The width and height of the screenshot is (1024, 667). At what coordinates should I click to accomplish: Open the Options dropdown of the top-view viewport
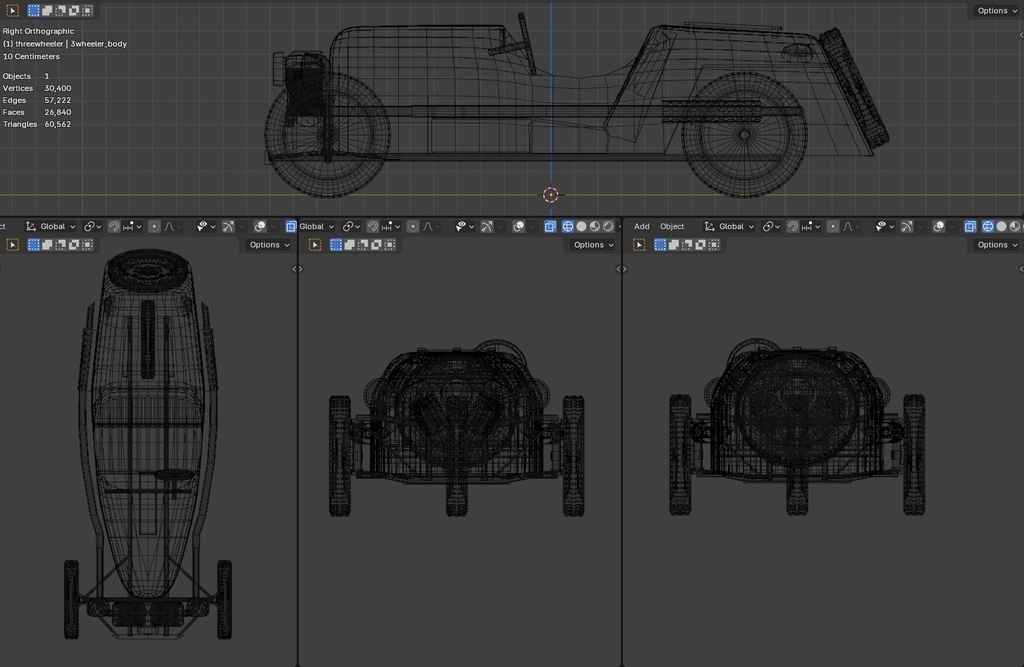pyautogui.click(x=269, y=244)
